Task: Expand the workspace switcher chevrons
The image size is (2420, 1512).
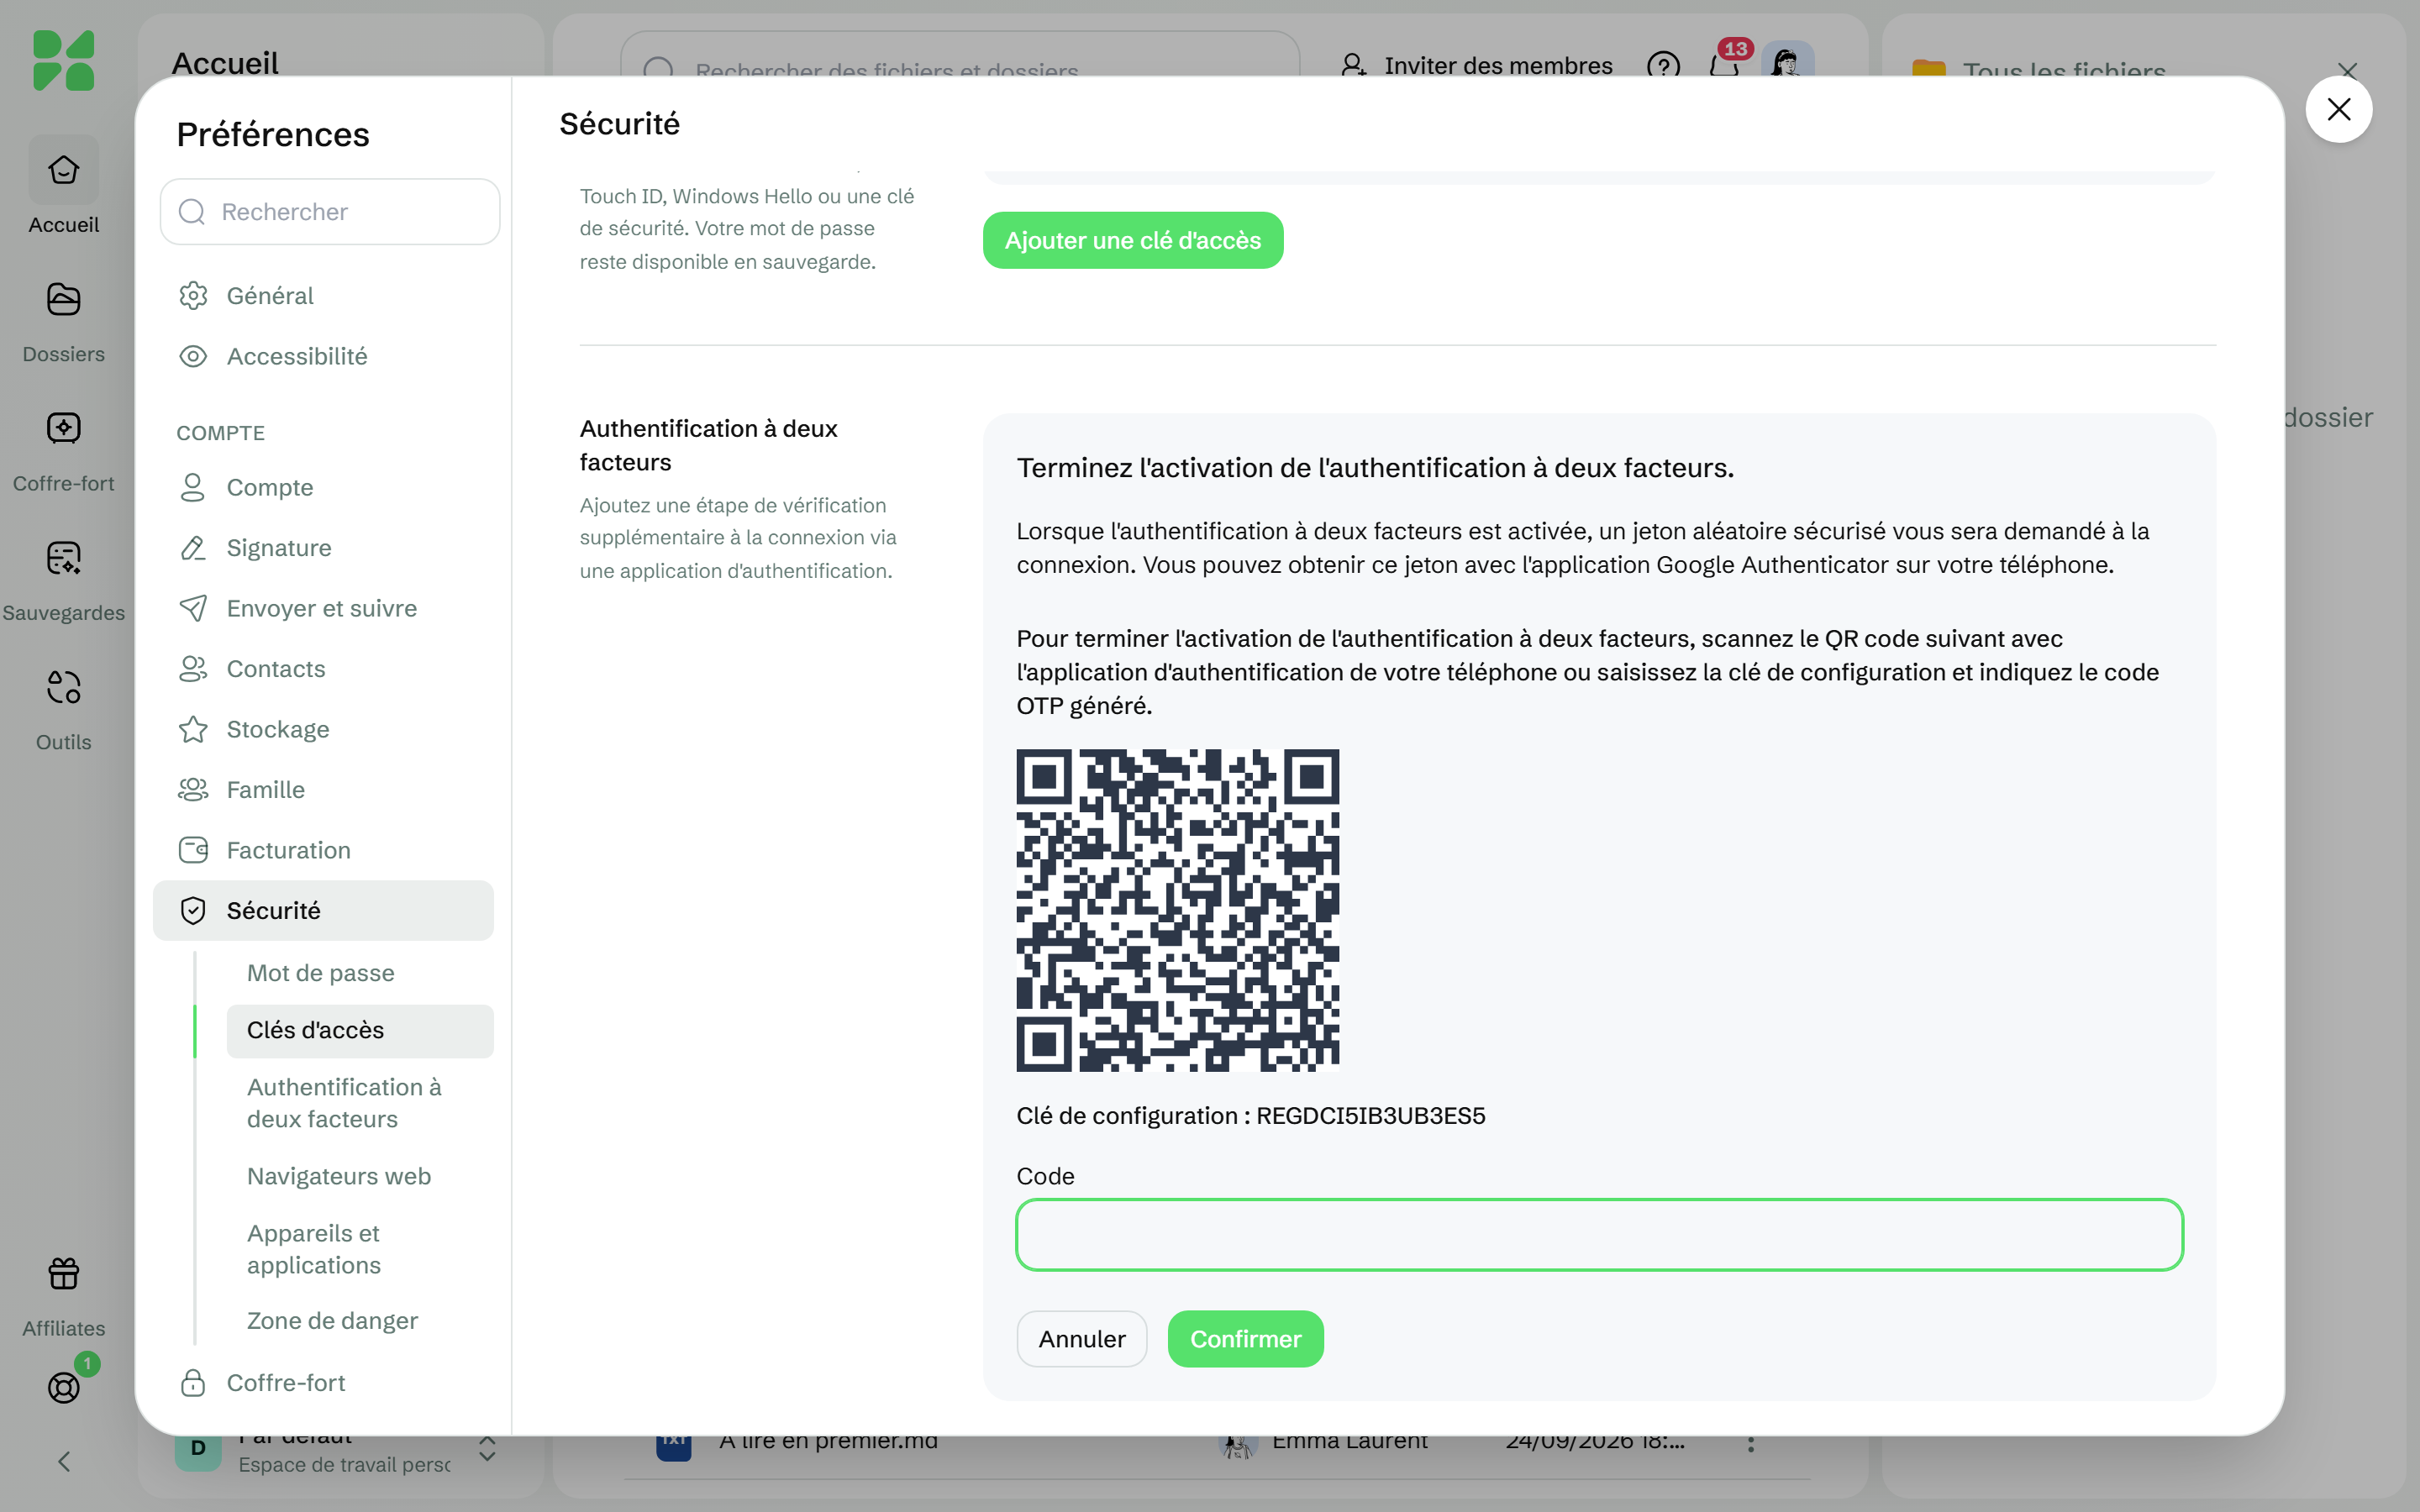Action: click(x=487, y=1449)
